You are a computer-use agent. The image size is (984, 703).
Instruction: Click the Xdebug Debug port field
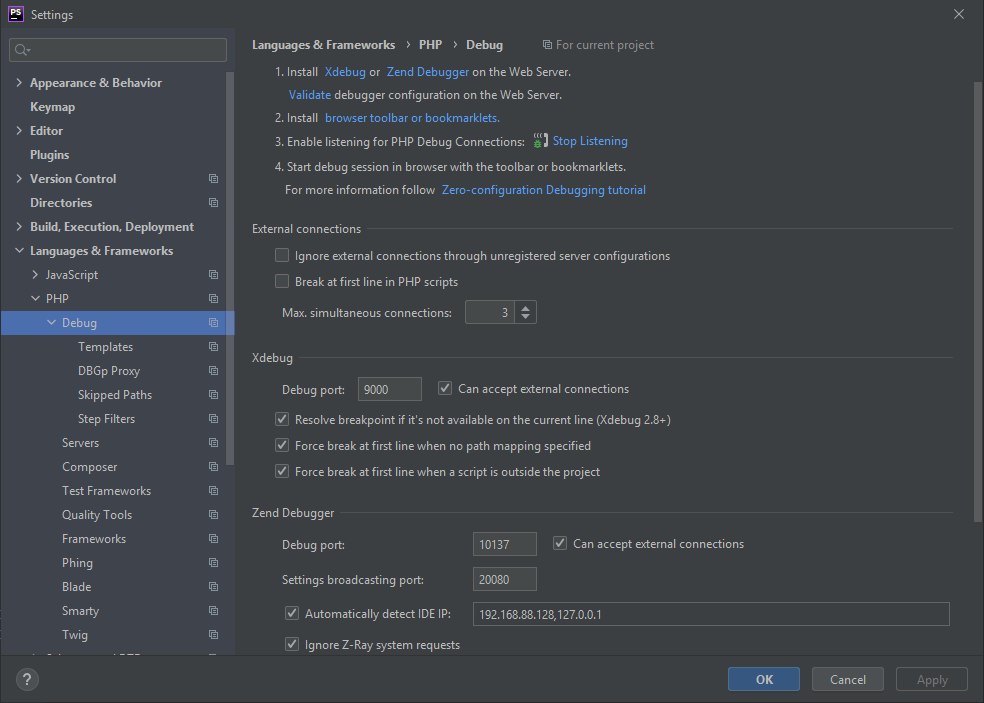[390, 389]
